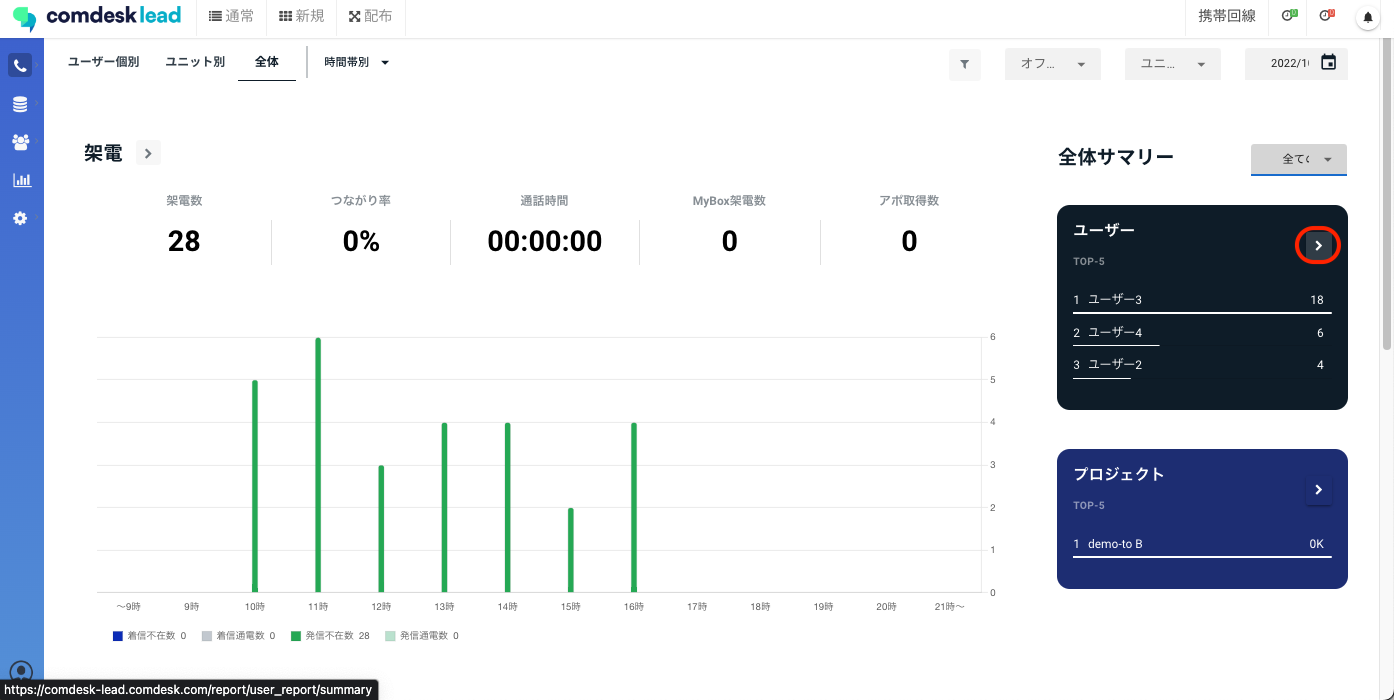Click the arrow on the ユーザー card
The image size is (1394, 700).
click(1318, 245)
